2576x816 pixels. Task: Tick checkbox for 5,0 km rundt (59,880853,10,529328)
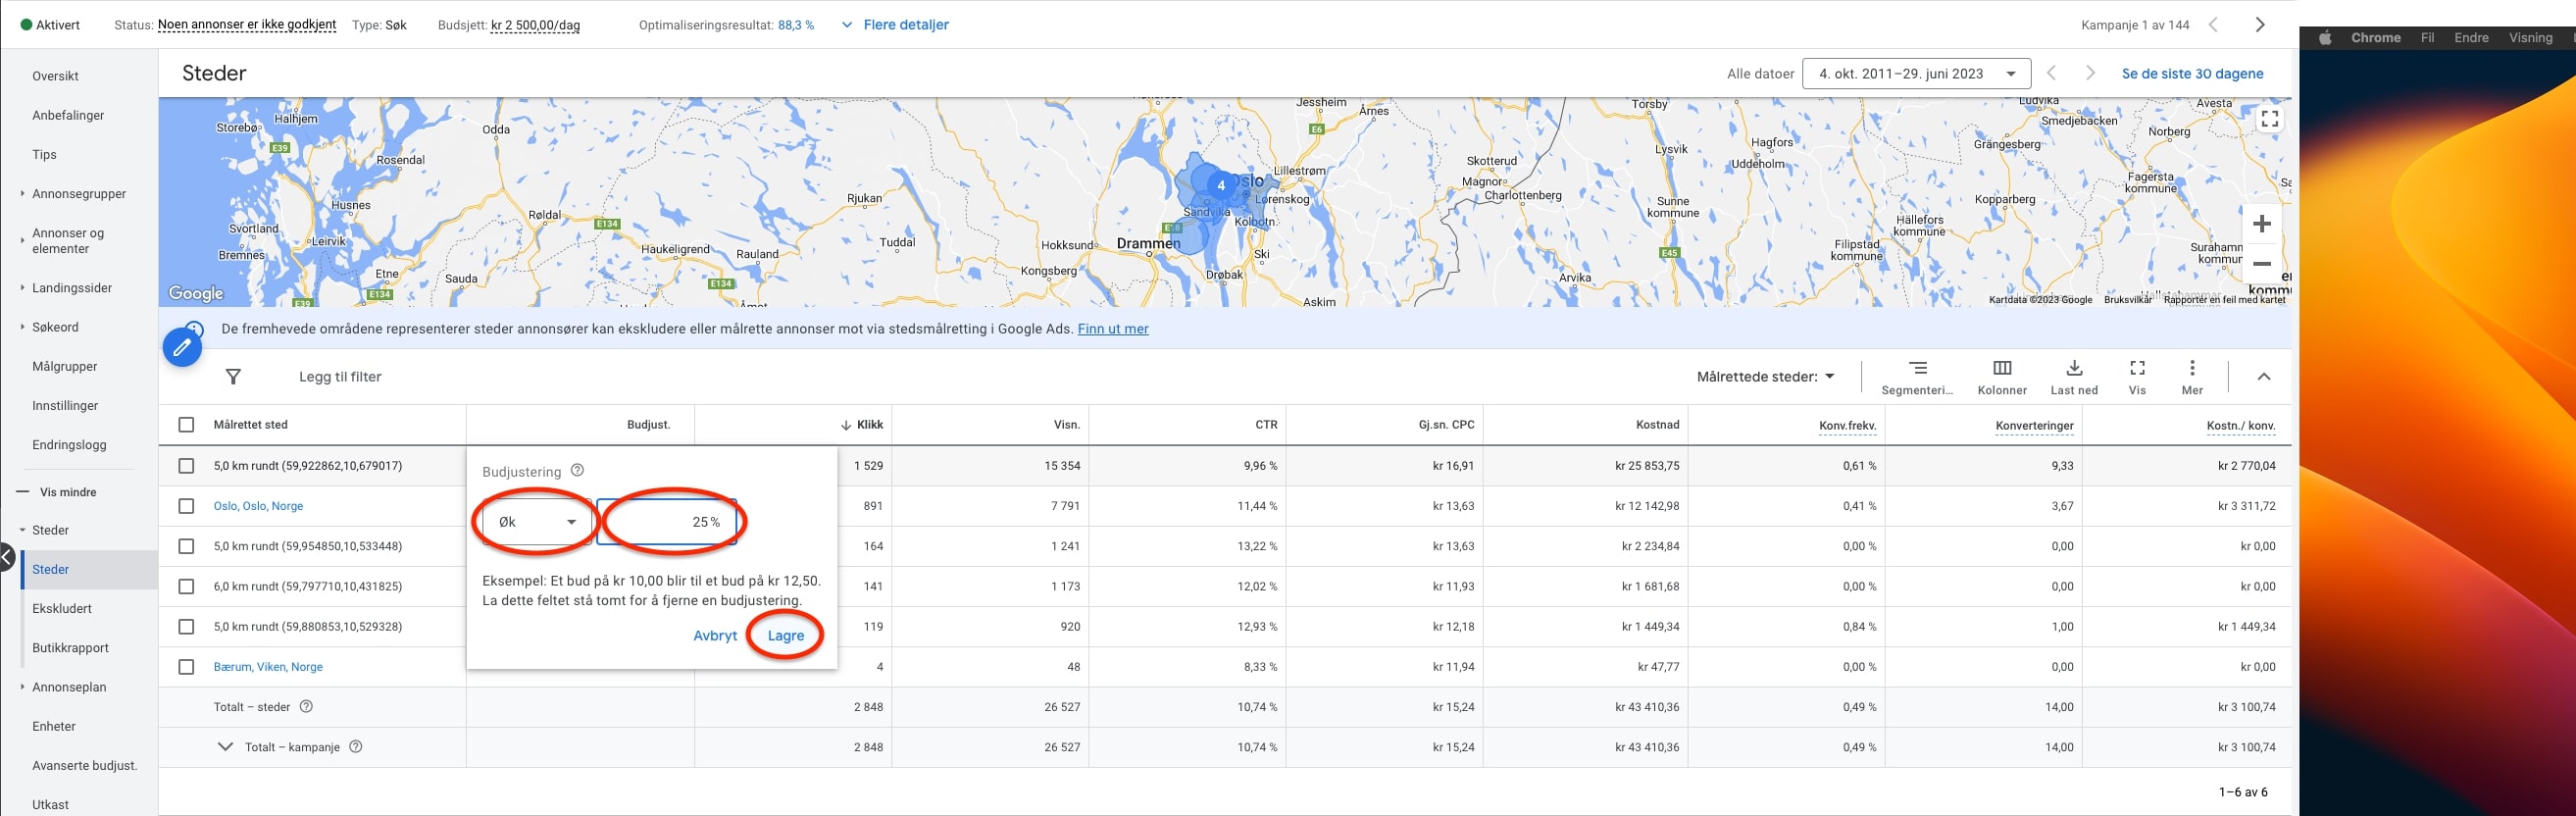click(x=186, y=627)
